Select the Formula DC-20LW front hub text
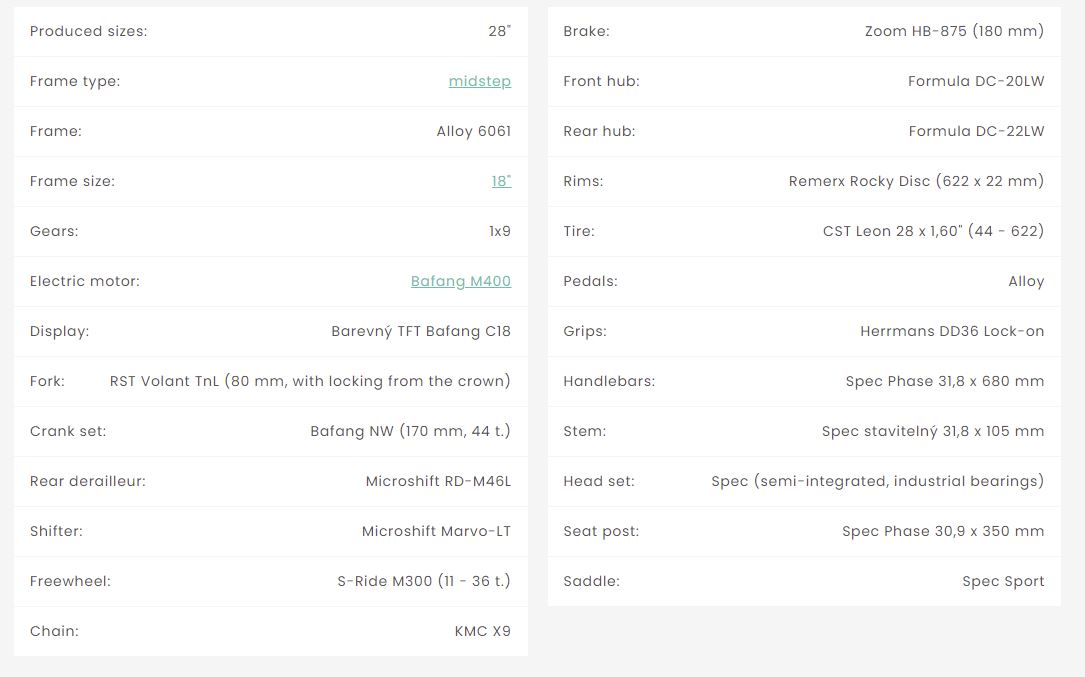The height and width of the screenshot is (677, 1085). coord(976,81)
